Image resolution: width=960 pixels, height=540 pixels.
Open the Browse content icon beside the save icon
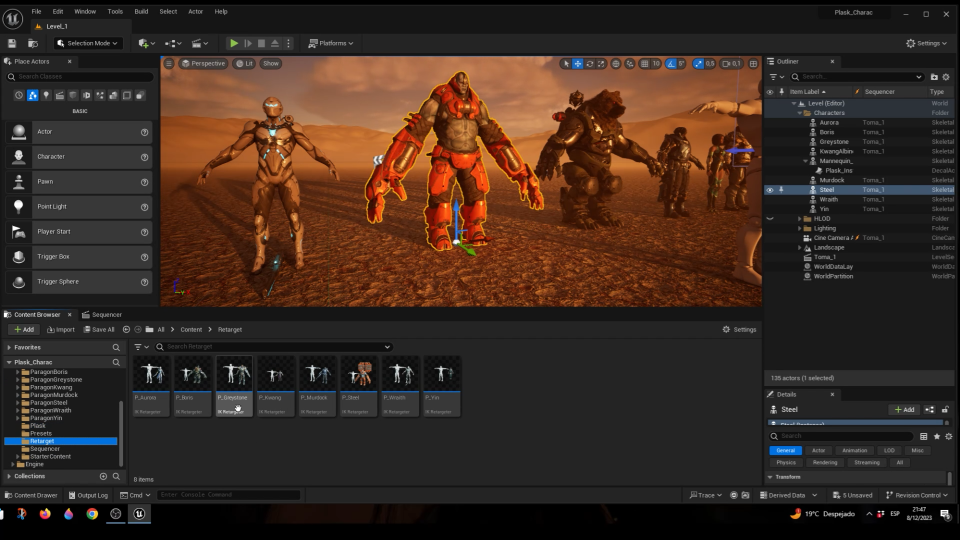pos(33,43)
